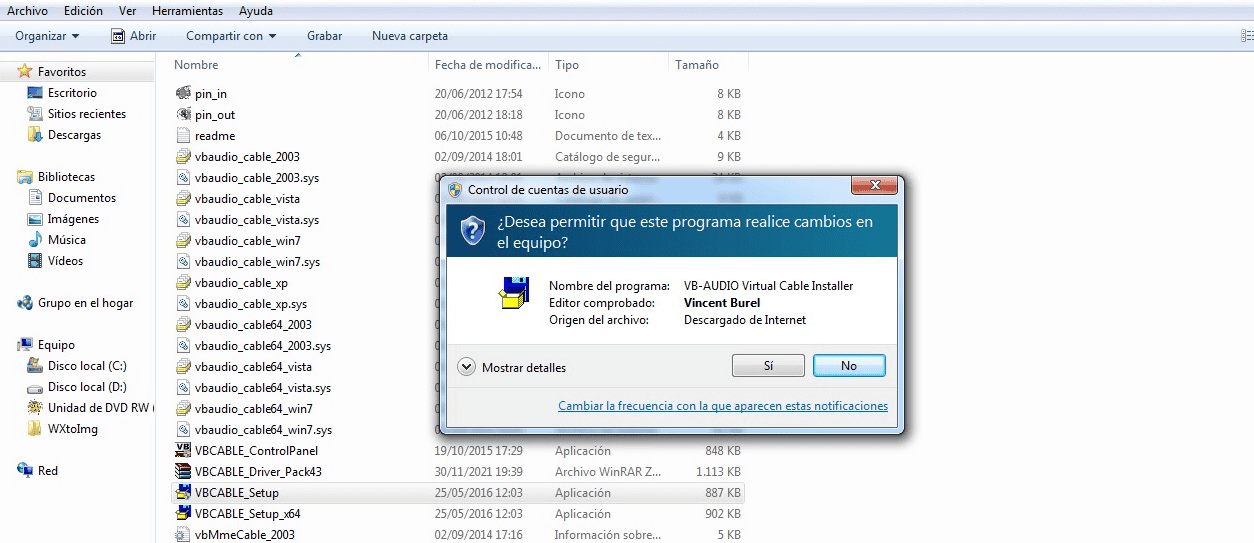1254x543 pixels.
Task: Select Favoritos header in sidebar
Action: [62, 72]
